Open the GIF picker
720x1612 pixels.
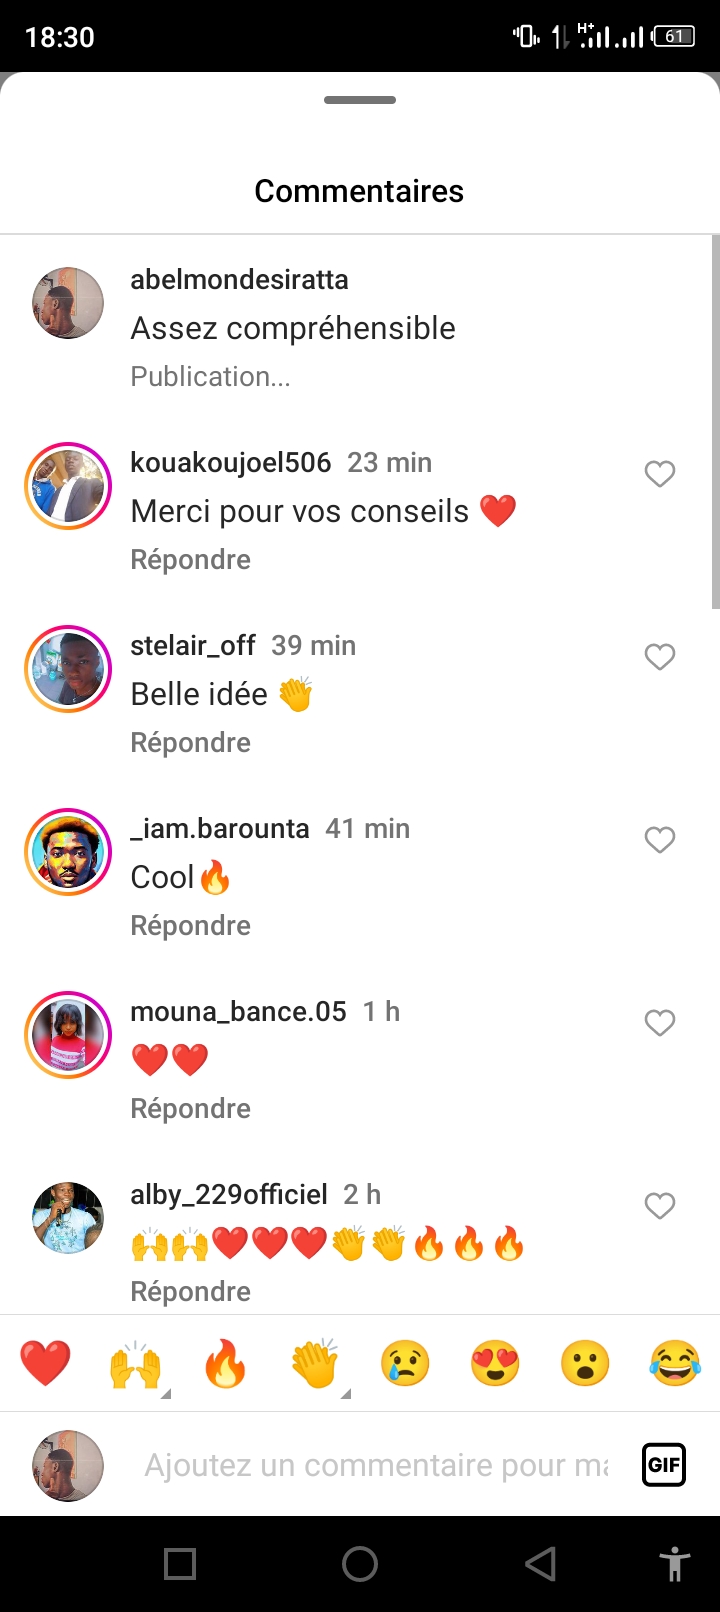point(663,1465)
